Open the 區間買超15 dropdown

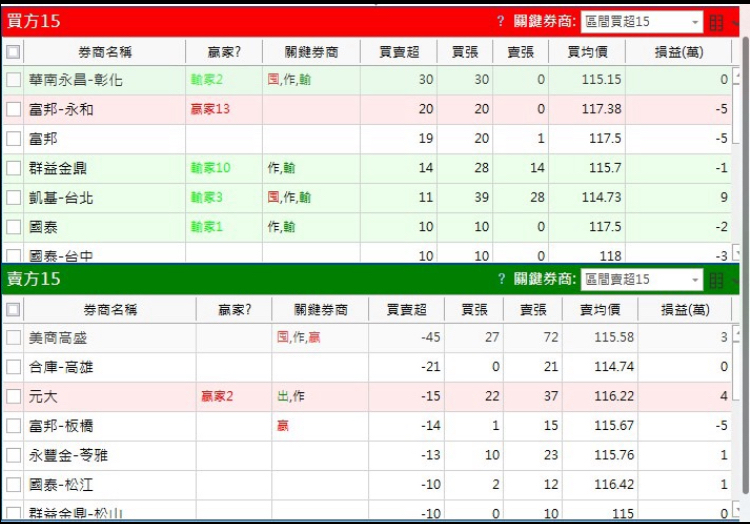tap(641, 22)
